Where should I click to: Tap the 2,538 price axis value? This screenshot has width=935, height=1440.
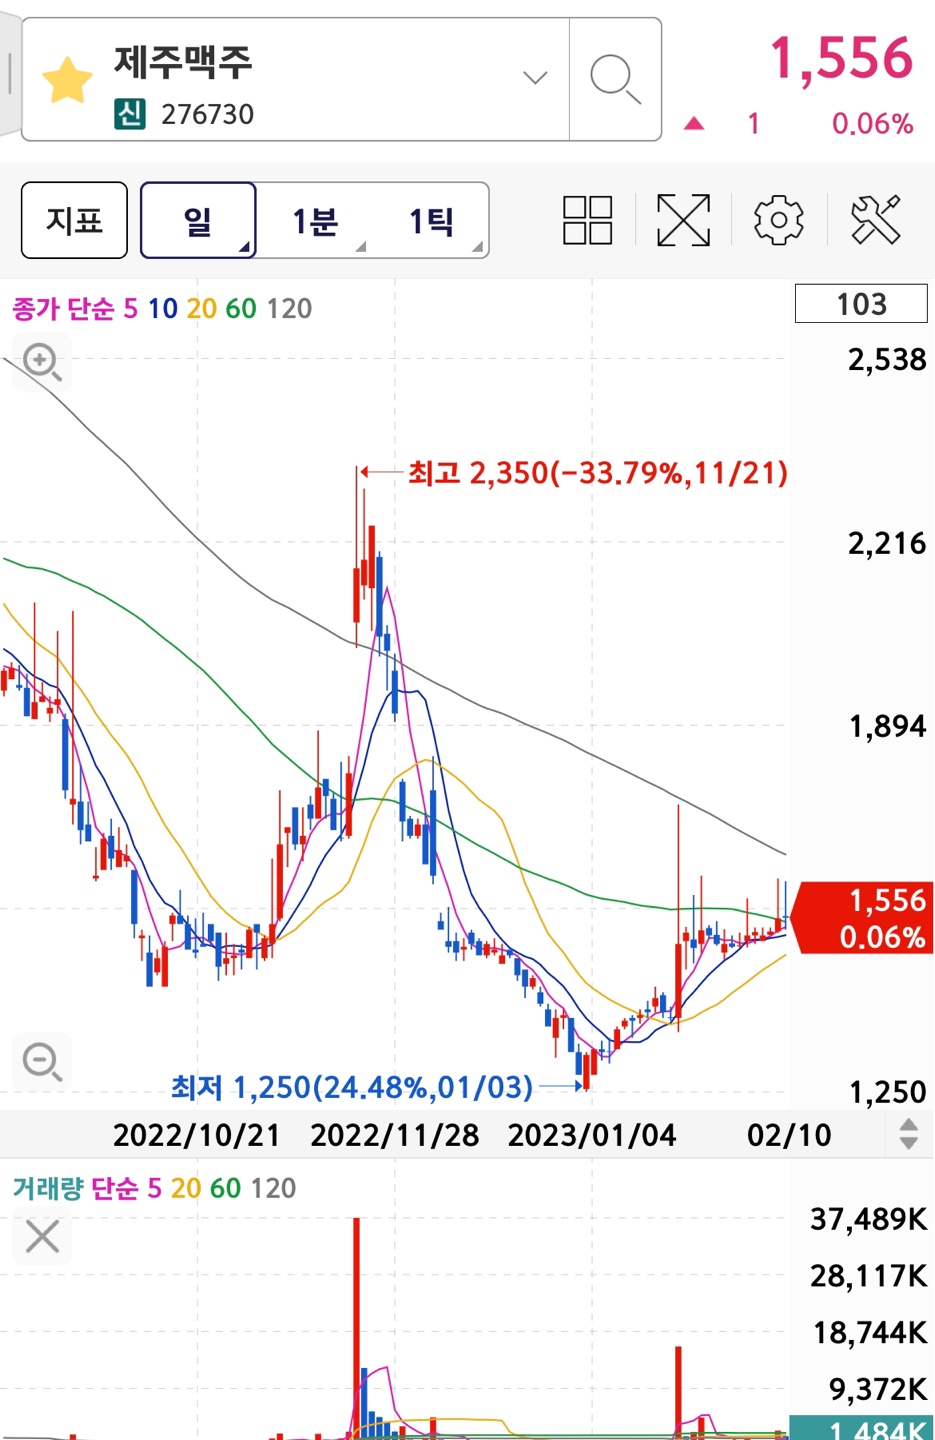click(x=887, y=360)
